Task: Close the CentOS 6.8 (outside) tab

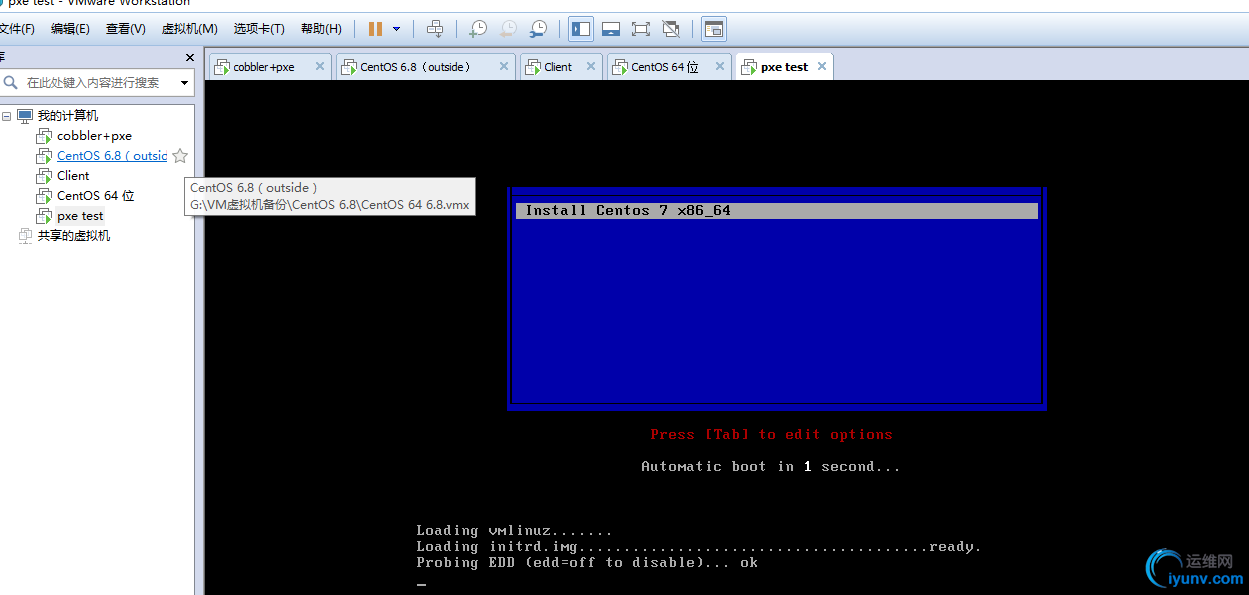Action: point(504,67)
